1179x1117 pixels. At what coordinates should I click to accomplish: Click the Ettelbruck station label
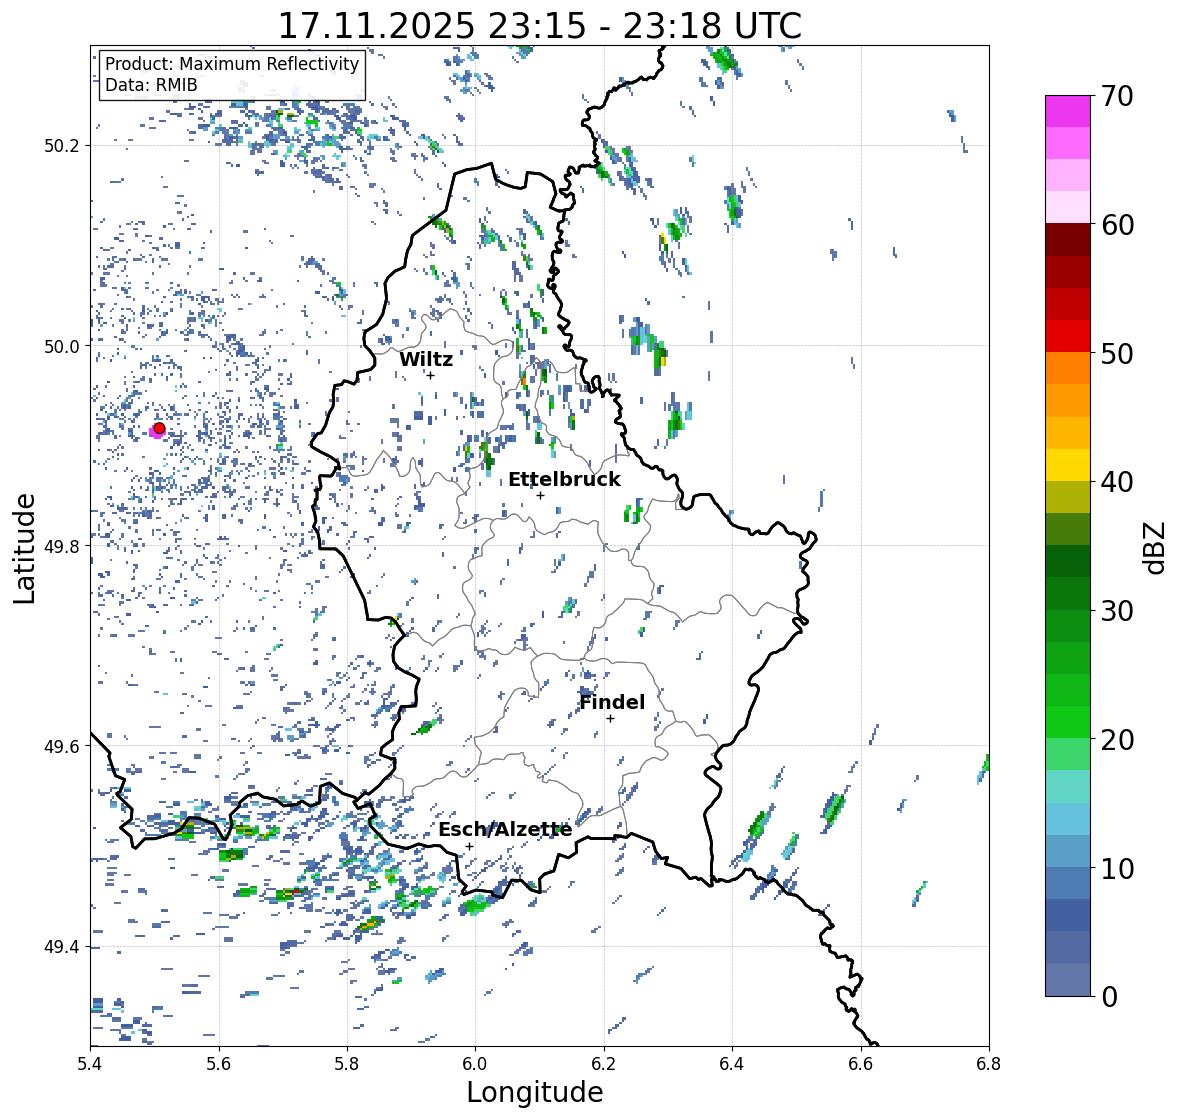coord(564,480)
